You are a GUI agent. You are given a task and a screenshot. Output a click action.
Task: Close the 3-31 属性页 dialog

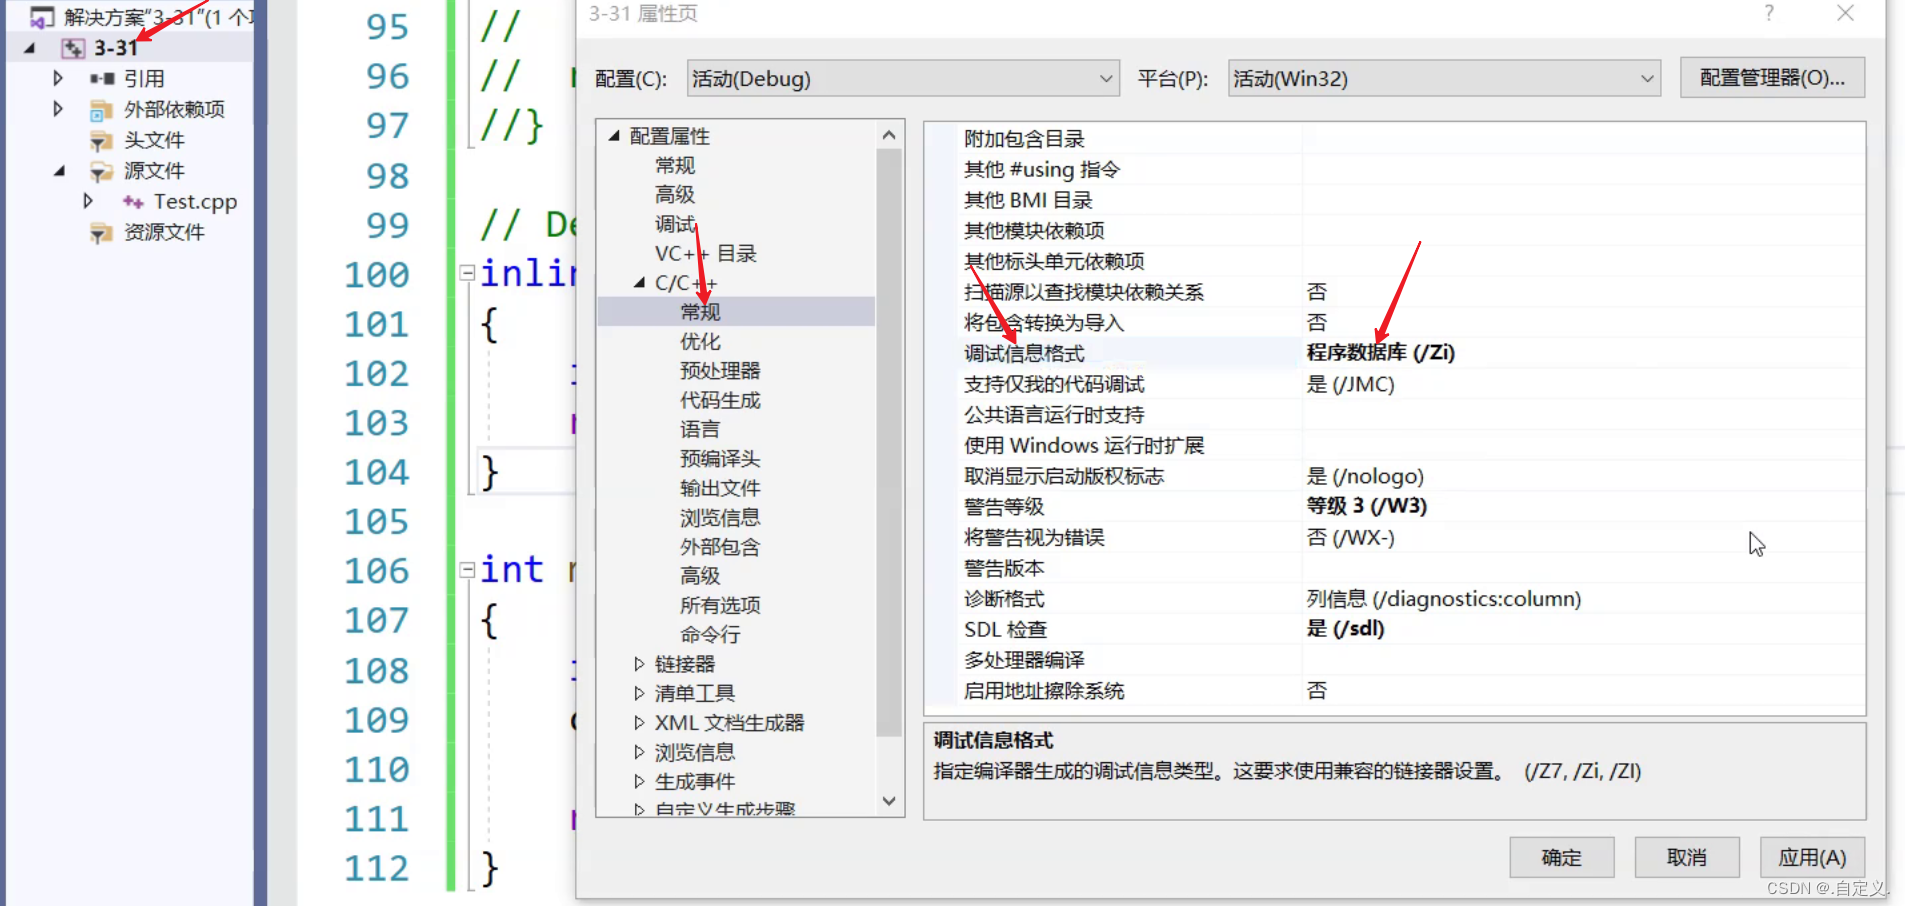click(x=1845, y=13)
